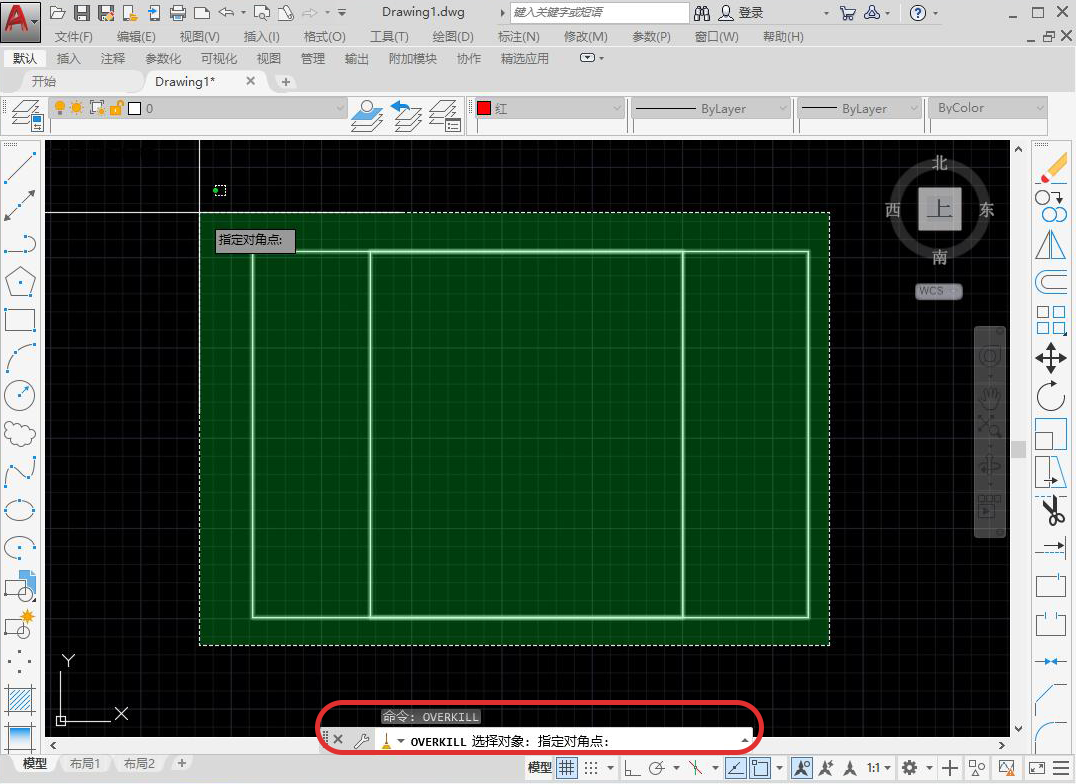Select the Hatch tool
Image resolution: width=1076 pixels, height=784 pixels.
[x=20, y=701]
